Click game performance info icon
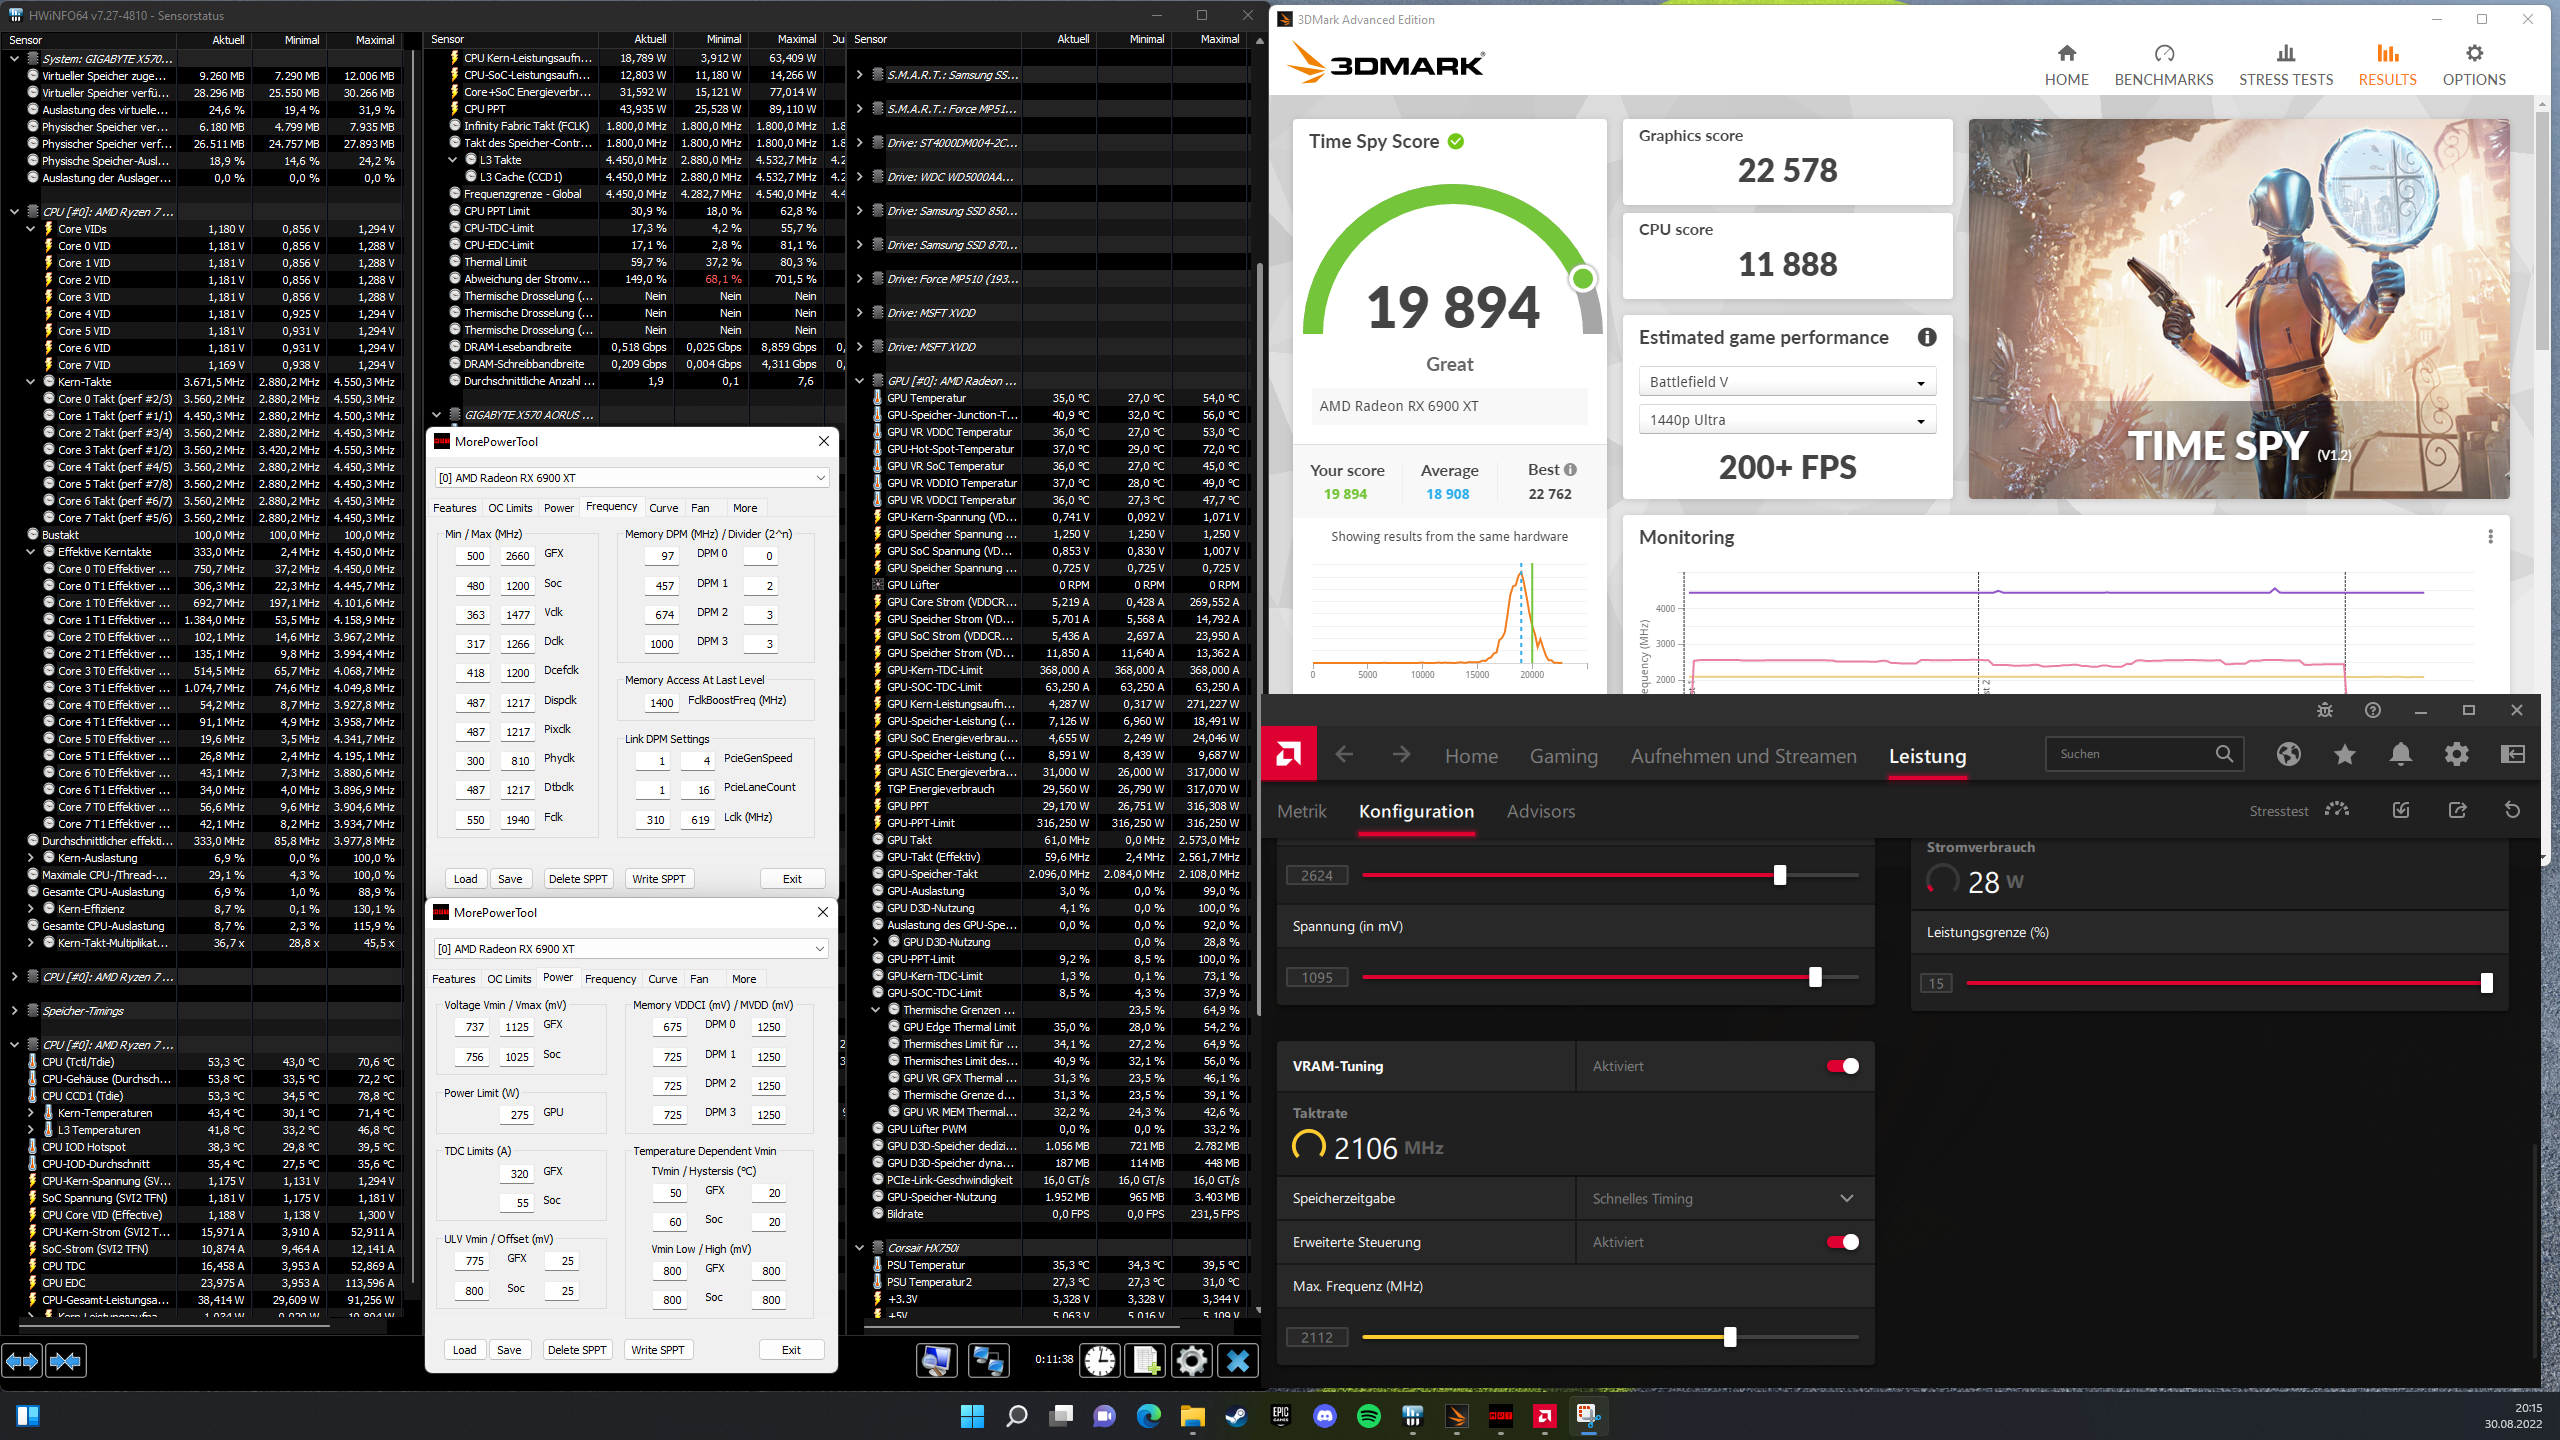2560x1440 pixels. point(1926,338)
